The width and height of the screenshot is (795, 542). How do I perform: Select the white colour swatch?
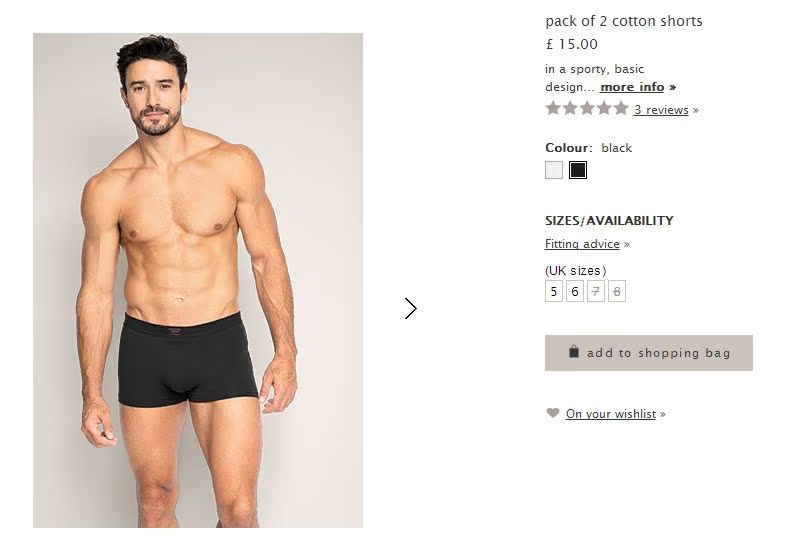pyautogui.click(x=554, y=170)
